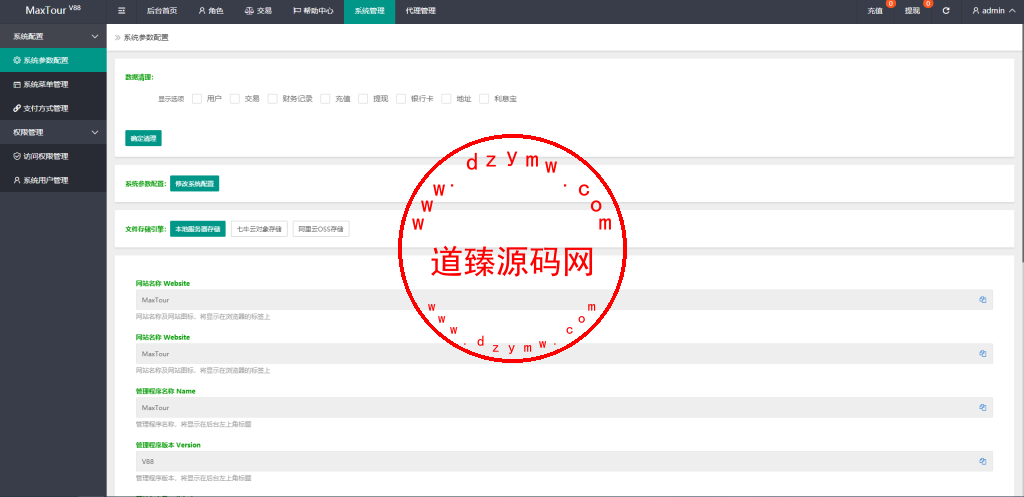Click the 数据清理 section label

pyautogui.click(x=139, y=77)
